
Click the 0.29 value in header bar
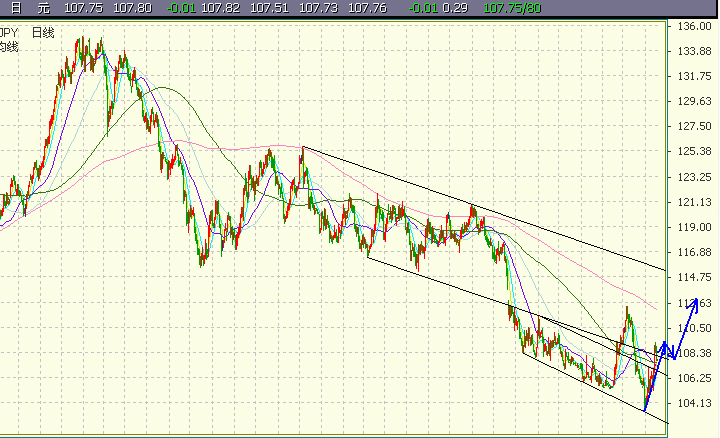(x=456, y=8)
